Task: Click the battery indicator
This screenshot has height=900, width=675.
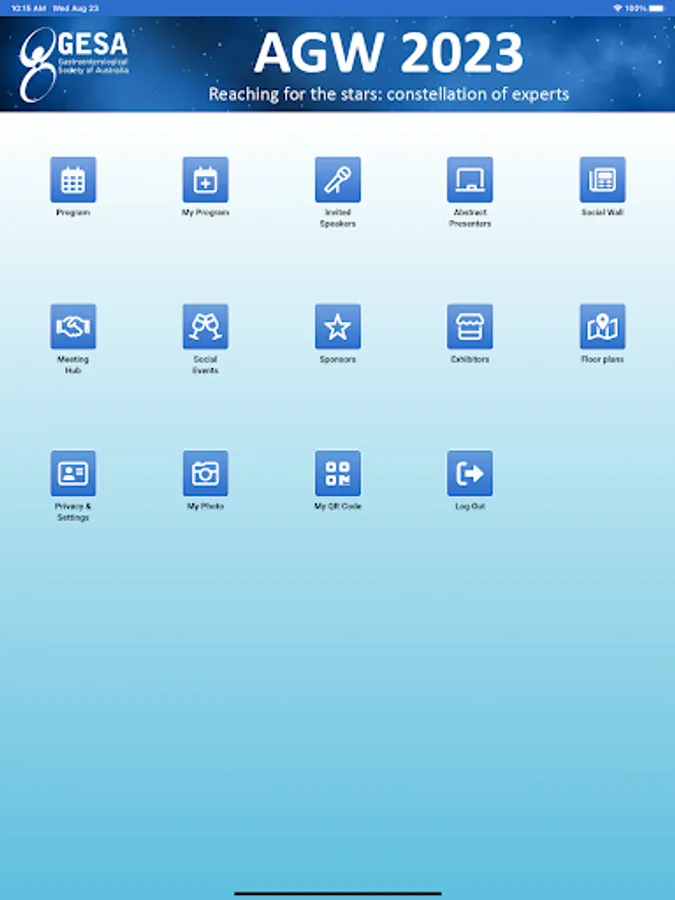Action: click(657, 8)
